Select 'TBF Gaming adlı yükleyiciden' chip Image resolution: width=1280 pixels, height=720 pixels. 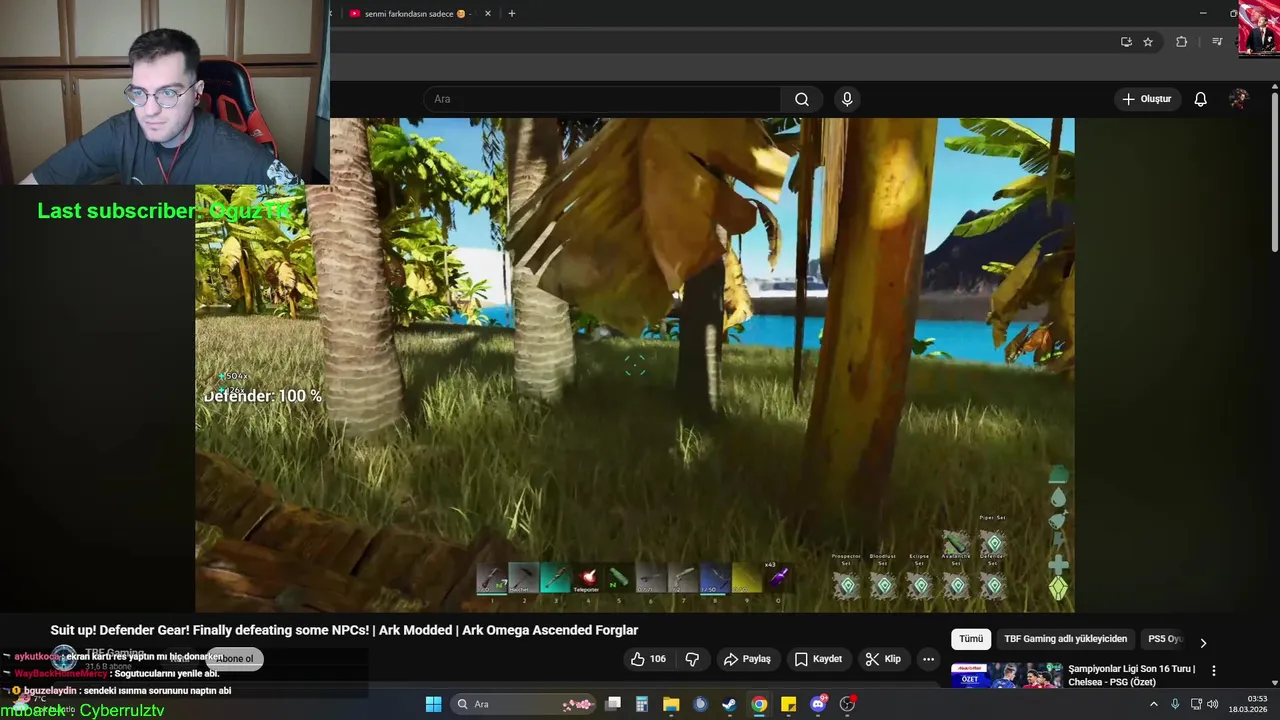click(1065, 639)
